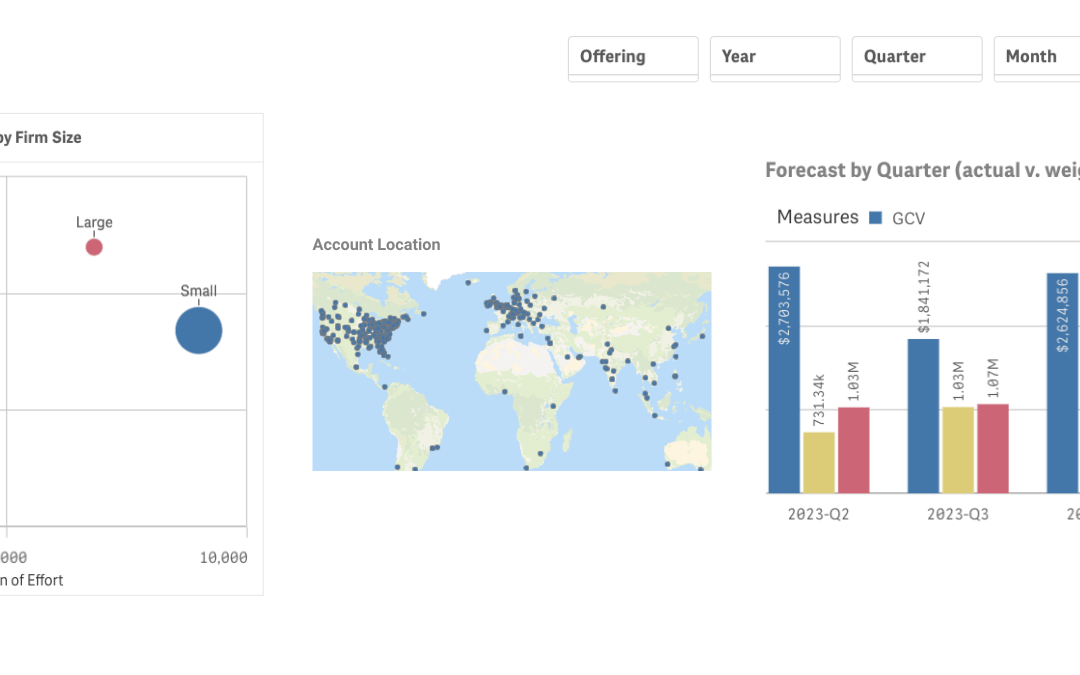
Task: Select the blue $2,624,856 bar
Action: (1063, 383)
